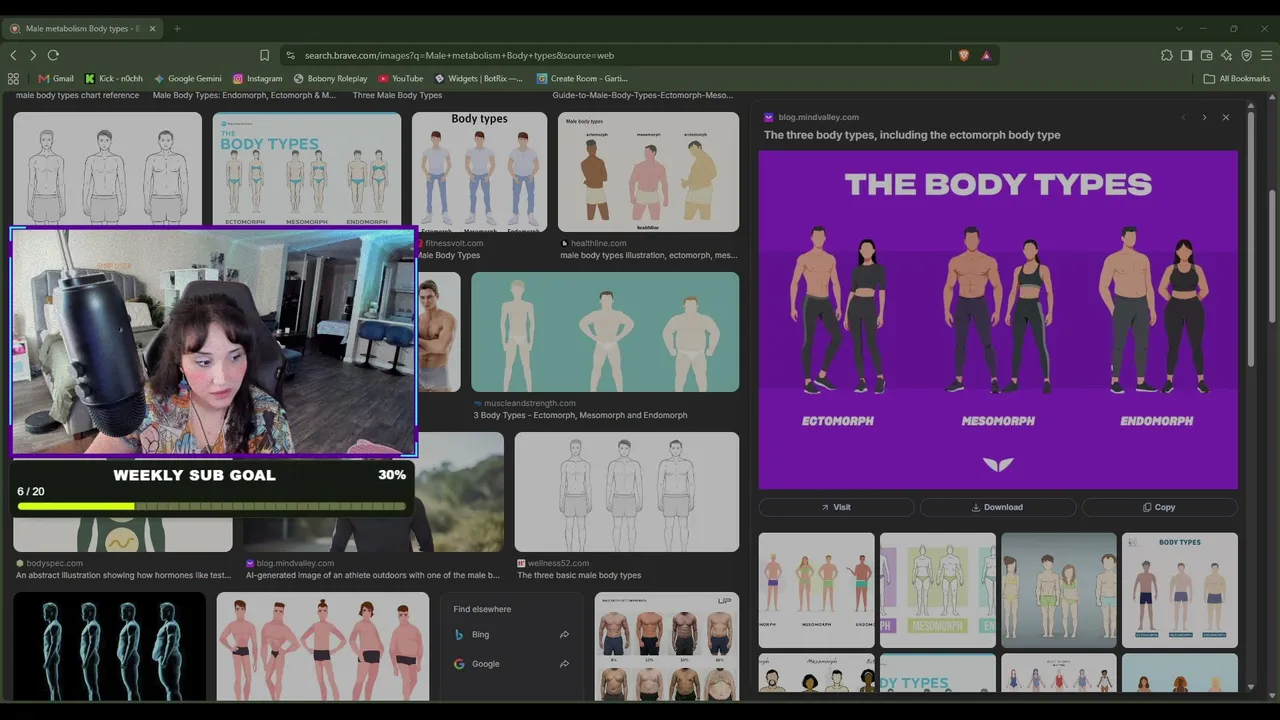
Task: Click the 'The three basic male body types' caption
Action: tap(579, 575)
